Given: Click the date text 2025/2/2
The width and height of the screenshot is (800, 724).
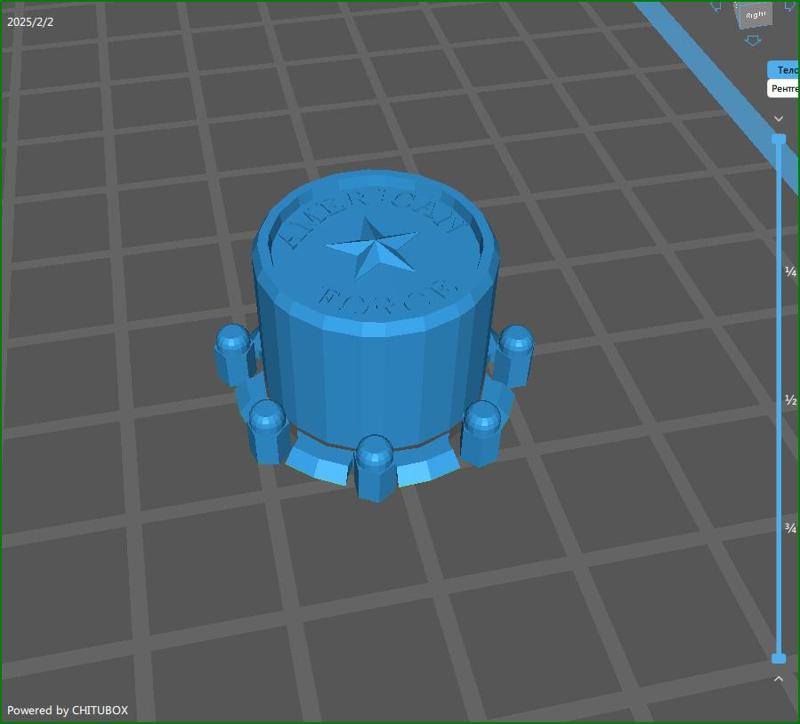Looking at the screenshot, I should tap(30, 22).
